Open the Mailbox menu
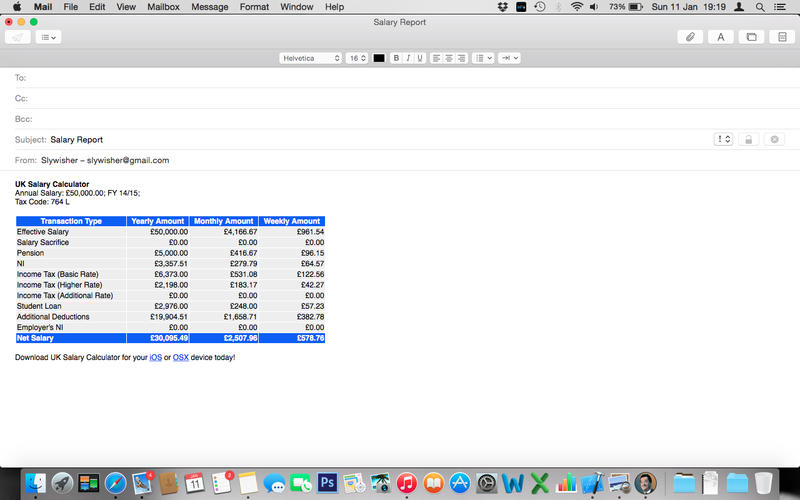Viewport: 800px width, 500px height. pos(161,7)
